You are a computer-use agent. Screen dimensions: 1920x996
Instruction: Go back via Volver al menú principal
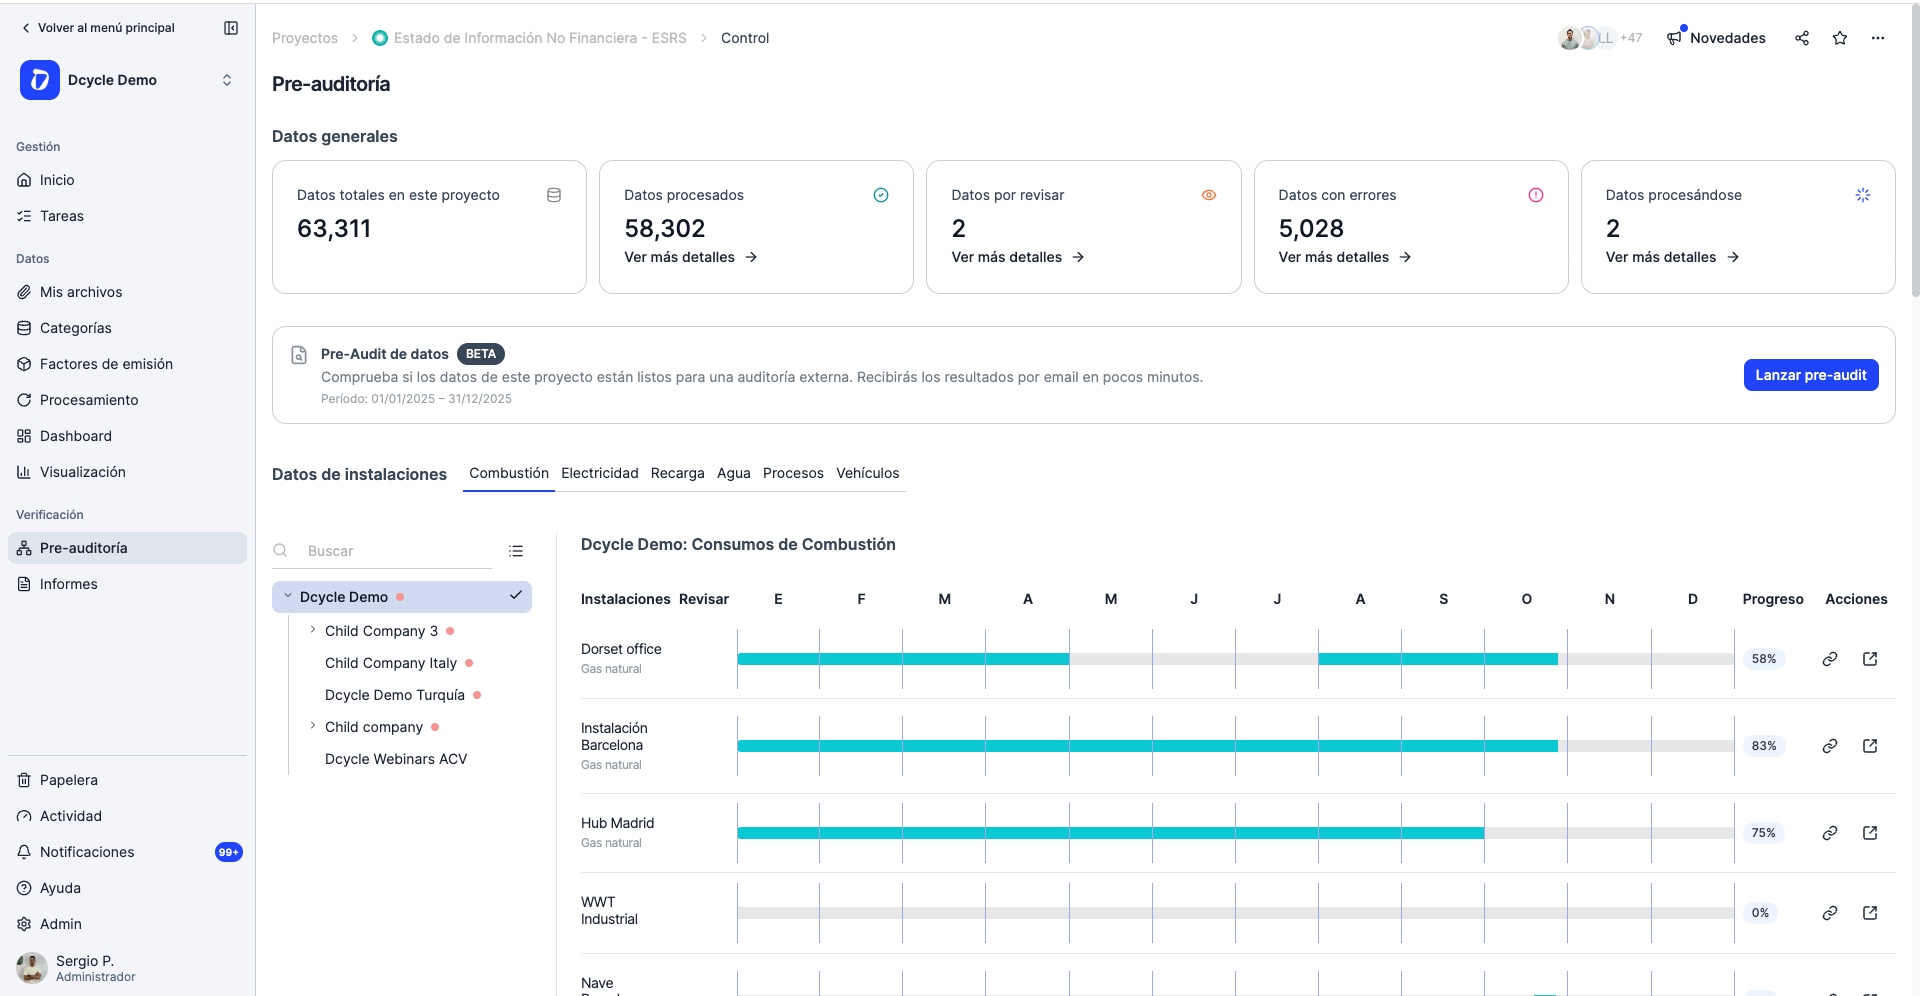pos(98,28)
